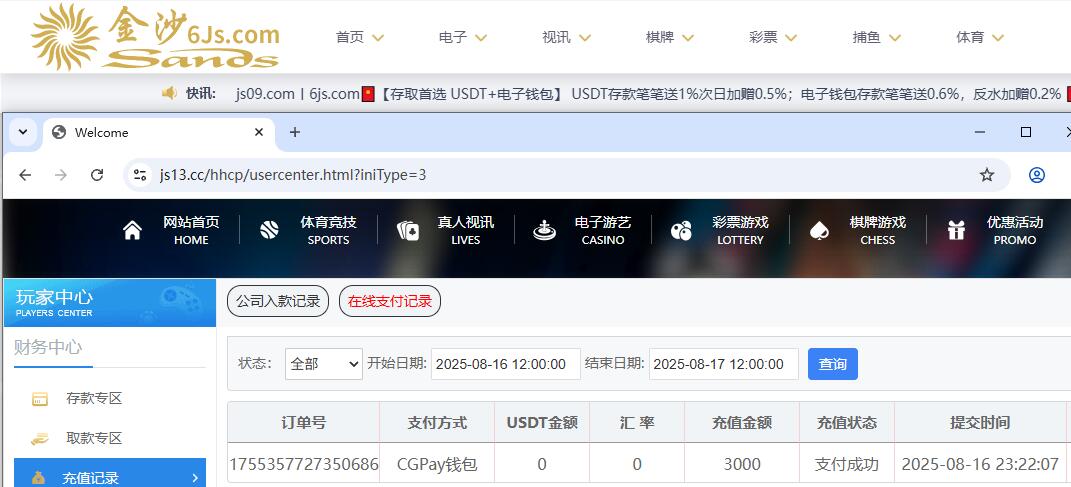This screenshot has height=487, width=1071.
Task: Click the browser address bar URL
Action: point(293,175)
